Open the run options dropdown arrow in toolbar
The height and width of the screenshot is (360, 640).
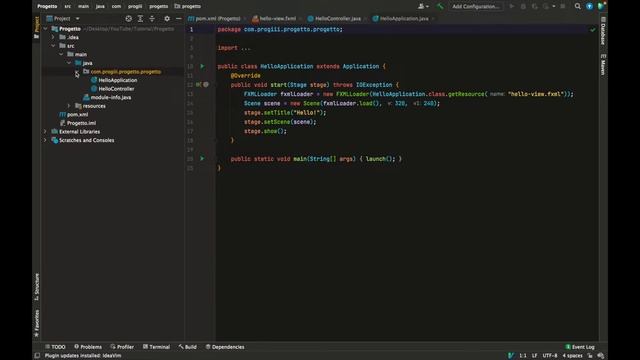(x=553, y=6)
